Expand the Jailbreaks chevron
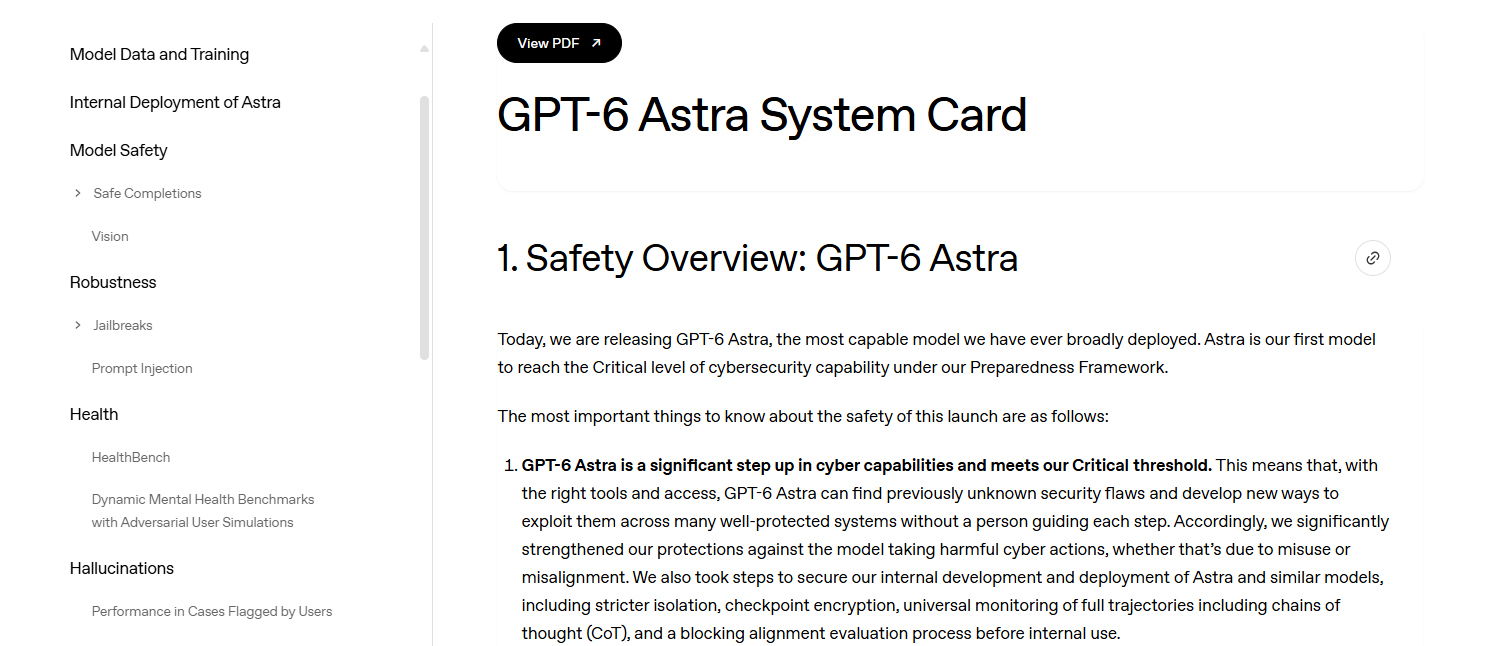 pyautogui.click(x=78, y=325)
